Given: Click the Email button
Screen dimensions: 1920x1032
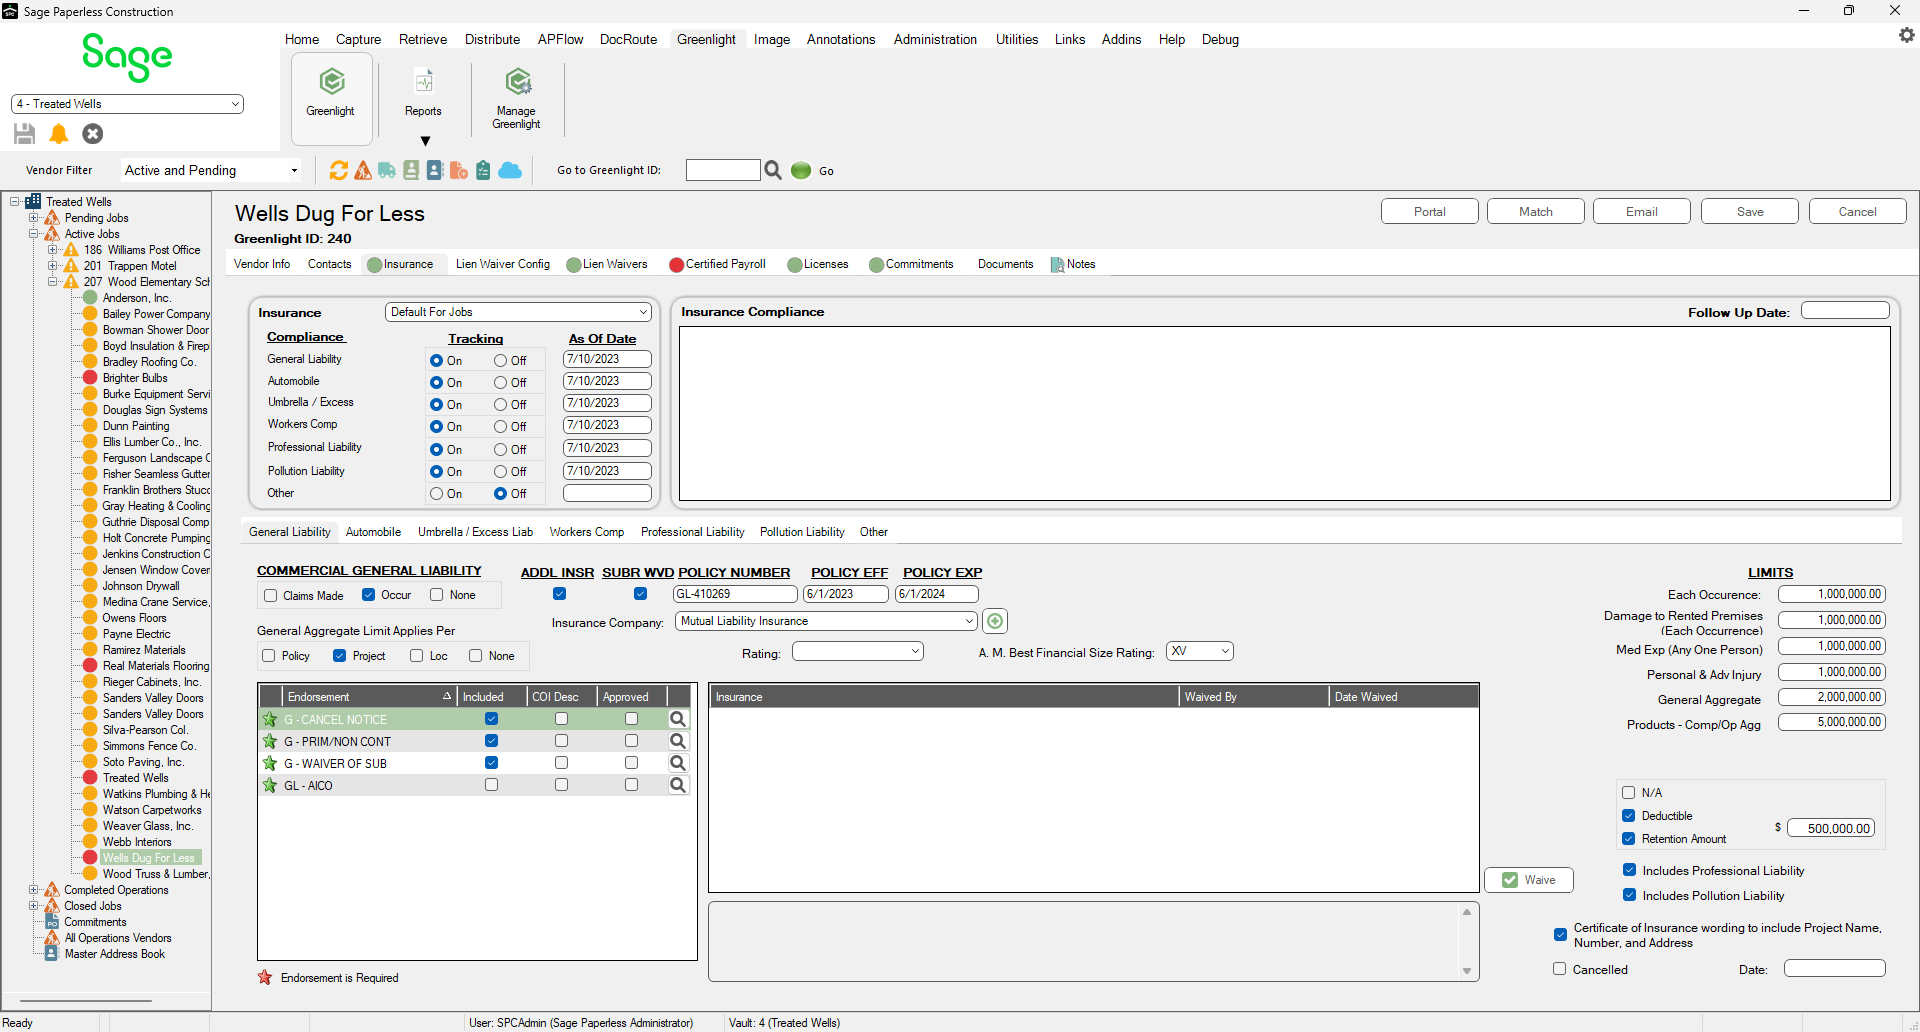Looking at the screenshot, I should click(x=1641, y=212).
